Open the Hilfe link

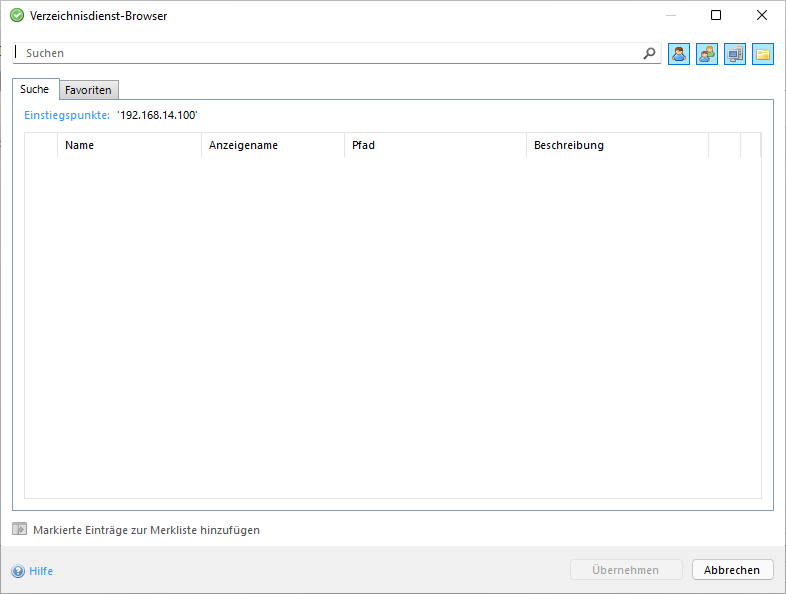pos(41,571)
